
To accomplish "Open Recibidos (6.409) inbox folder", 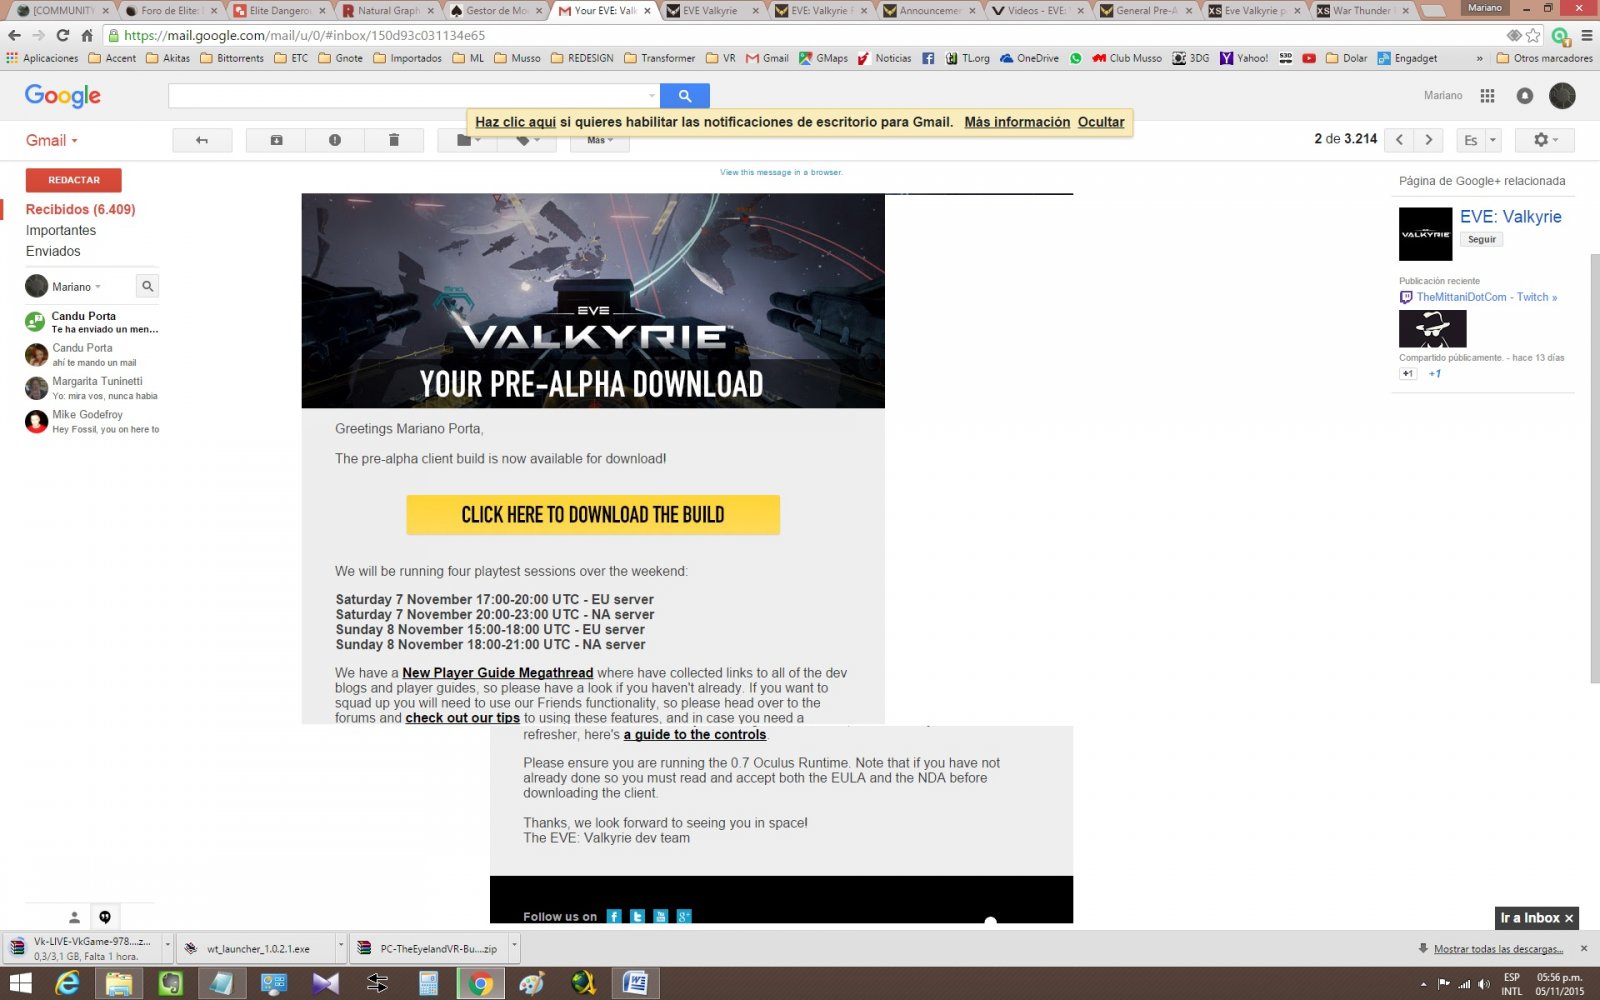I will [x=80, y=209].
